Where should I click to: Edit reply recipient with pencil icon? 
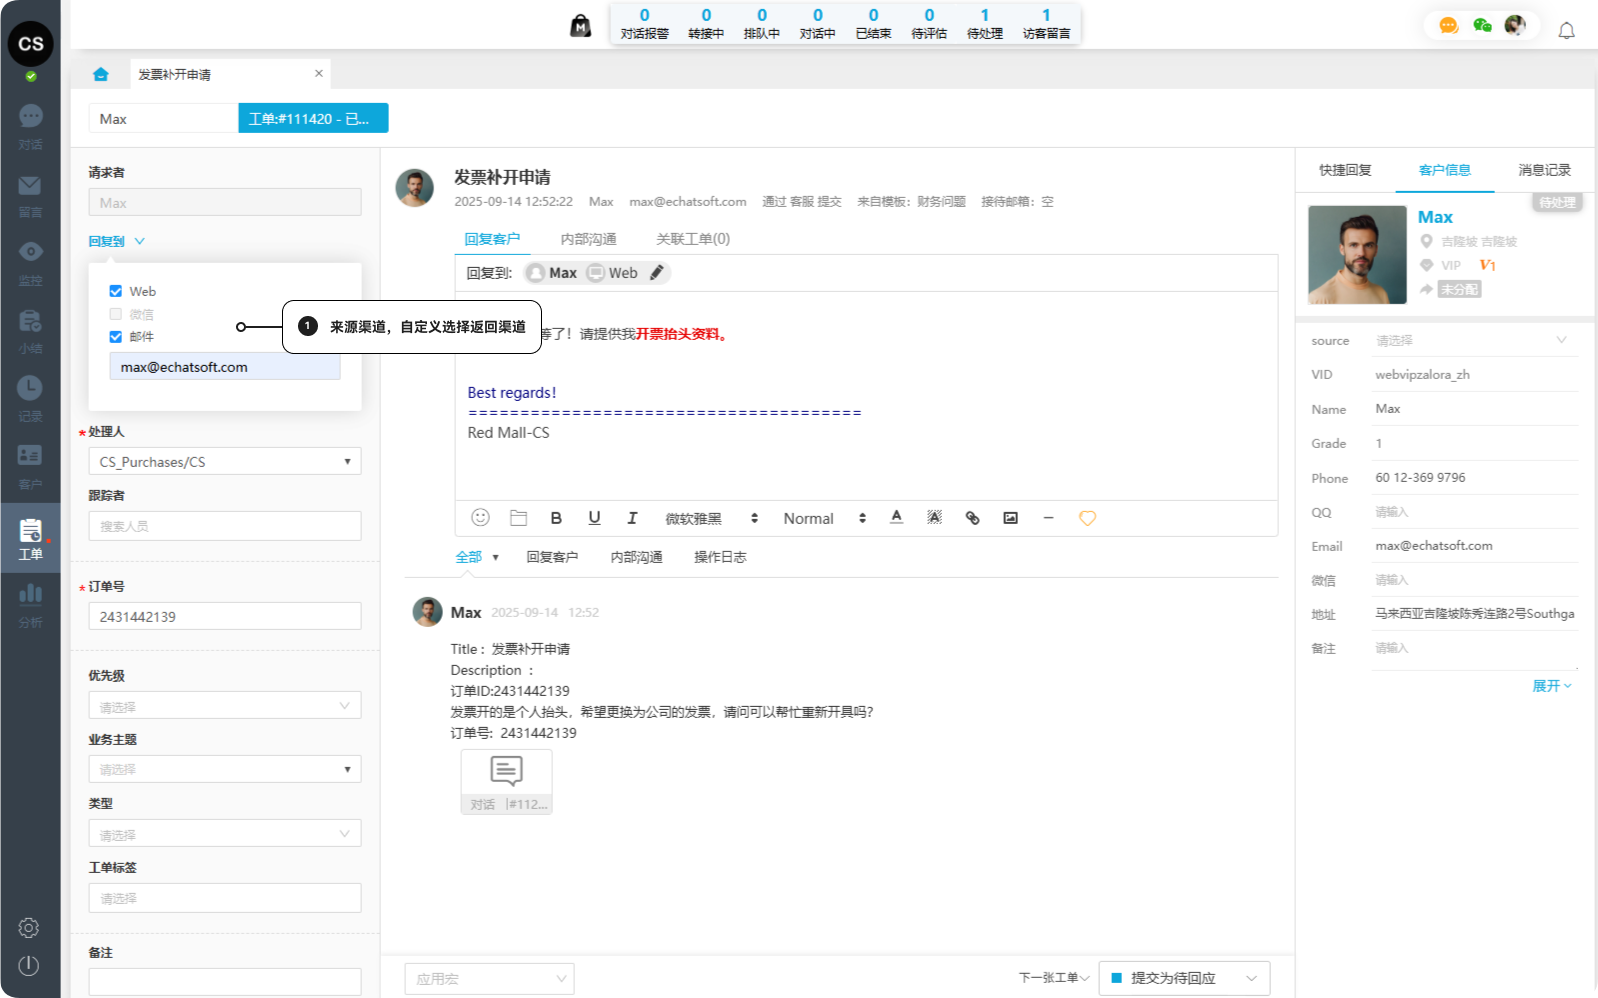click(x=657, y=273)
